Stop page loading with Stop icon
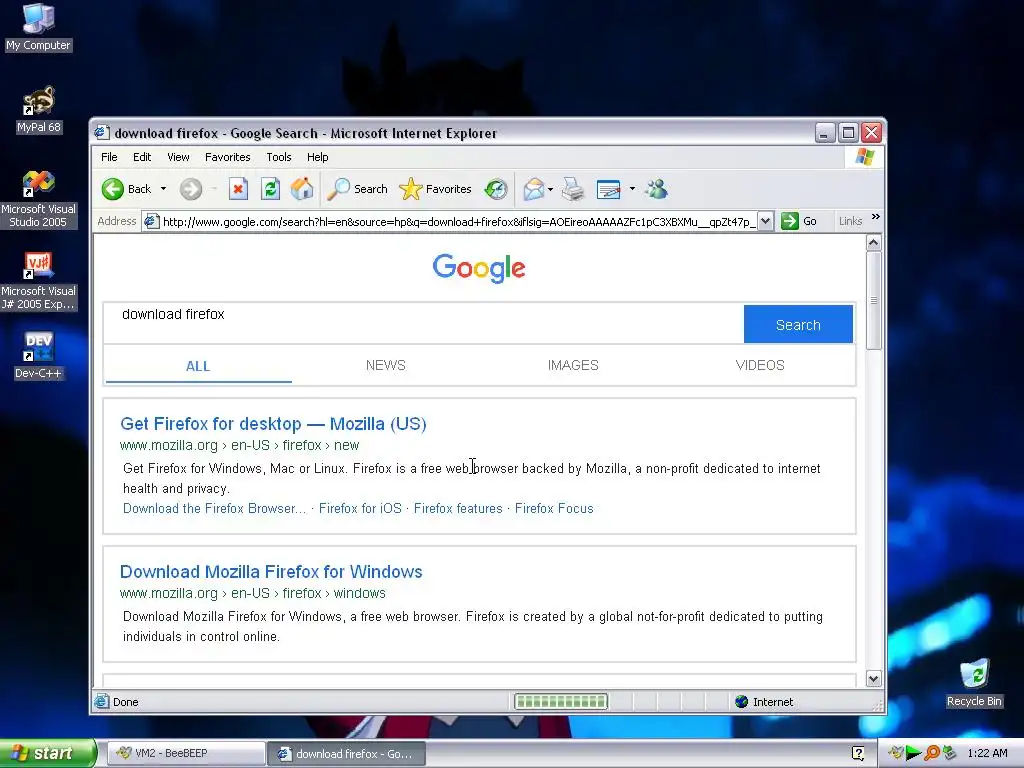This screenshot has width=1024, height=768. pos(238,189)
